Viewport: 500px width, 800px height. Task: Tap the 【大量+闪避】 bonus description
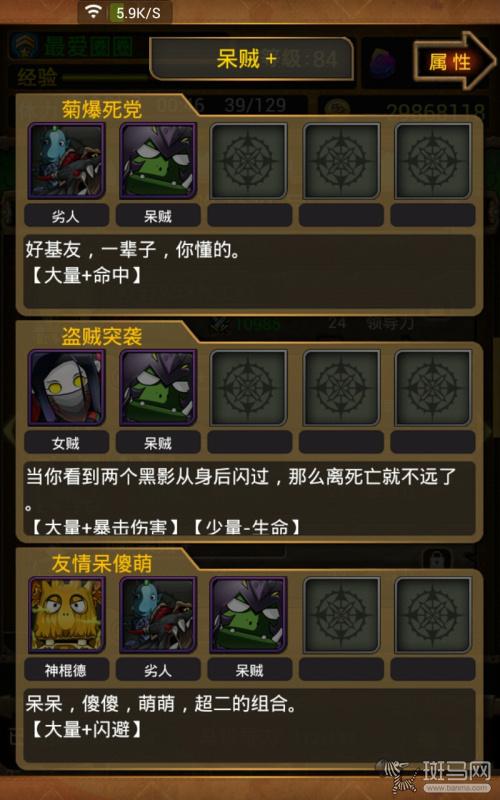tap(85, 730)
